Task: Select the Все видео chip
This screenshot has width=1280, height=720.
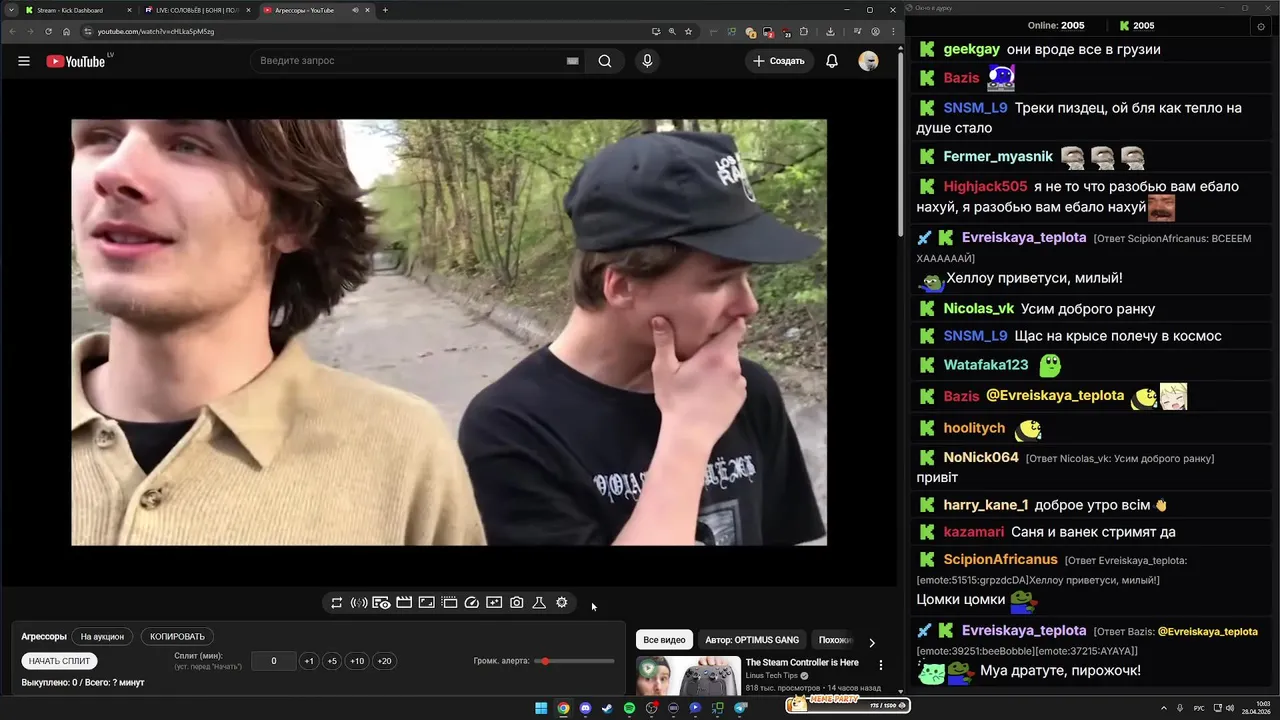Action: point(664,640)
